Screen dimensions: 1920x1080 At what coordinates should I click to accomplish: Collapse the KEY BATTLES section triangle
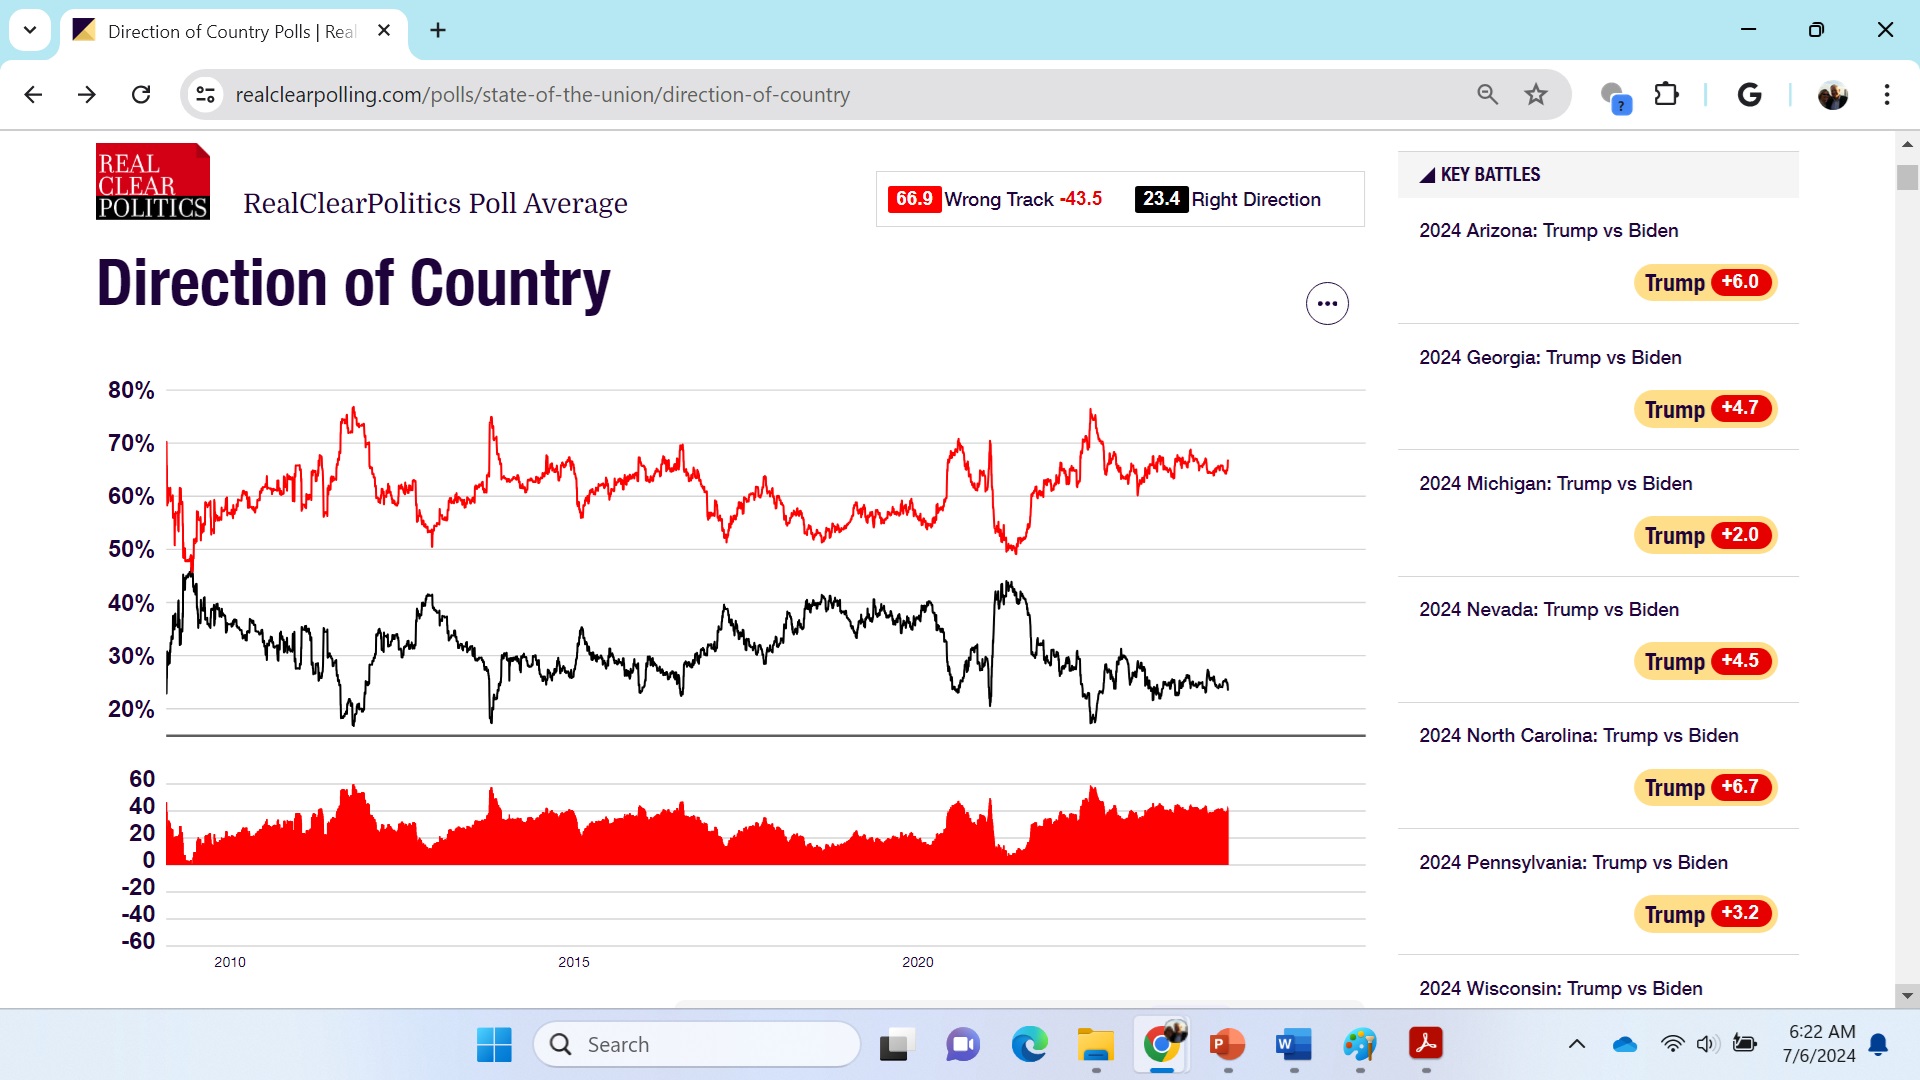point(1427,175)
